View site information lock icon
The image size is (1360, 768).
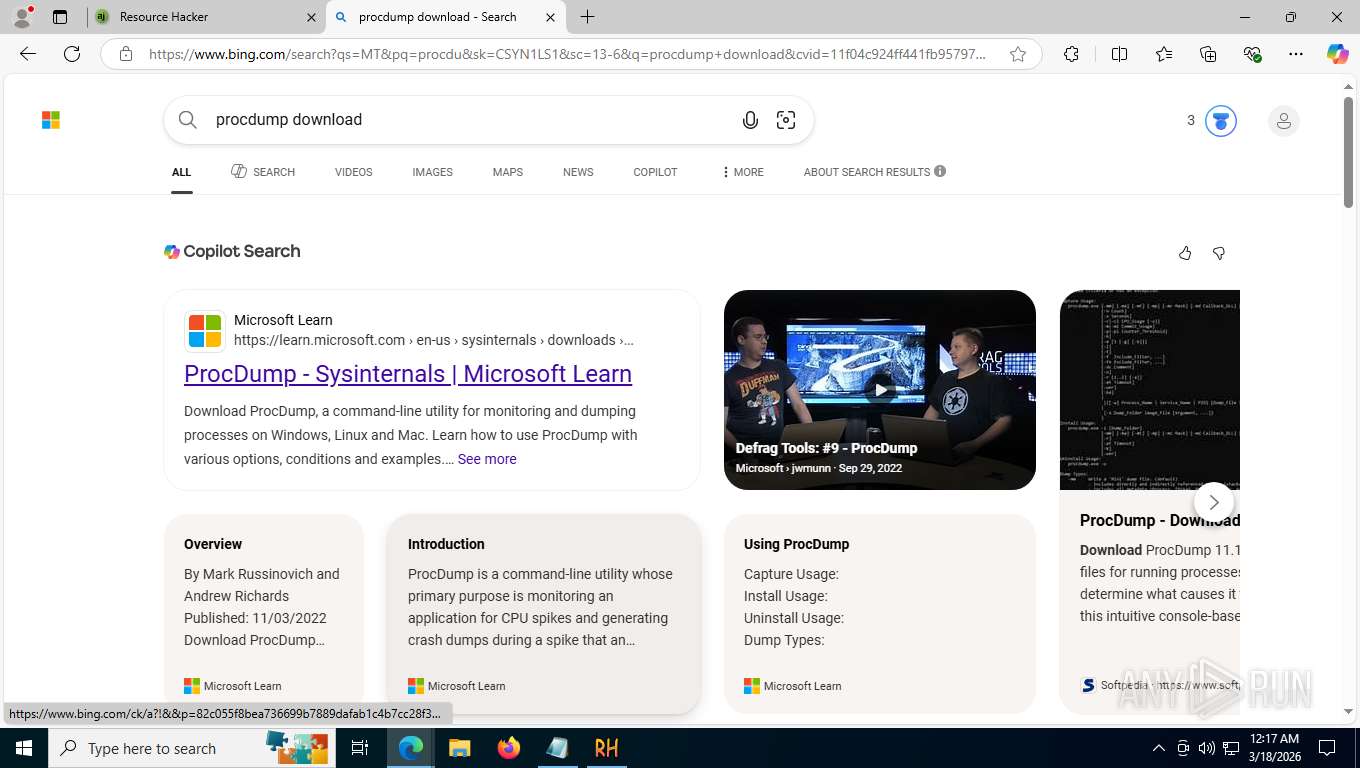click(x=126, y=54)
